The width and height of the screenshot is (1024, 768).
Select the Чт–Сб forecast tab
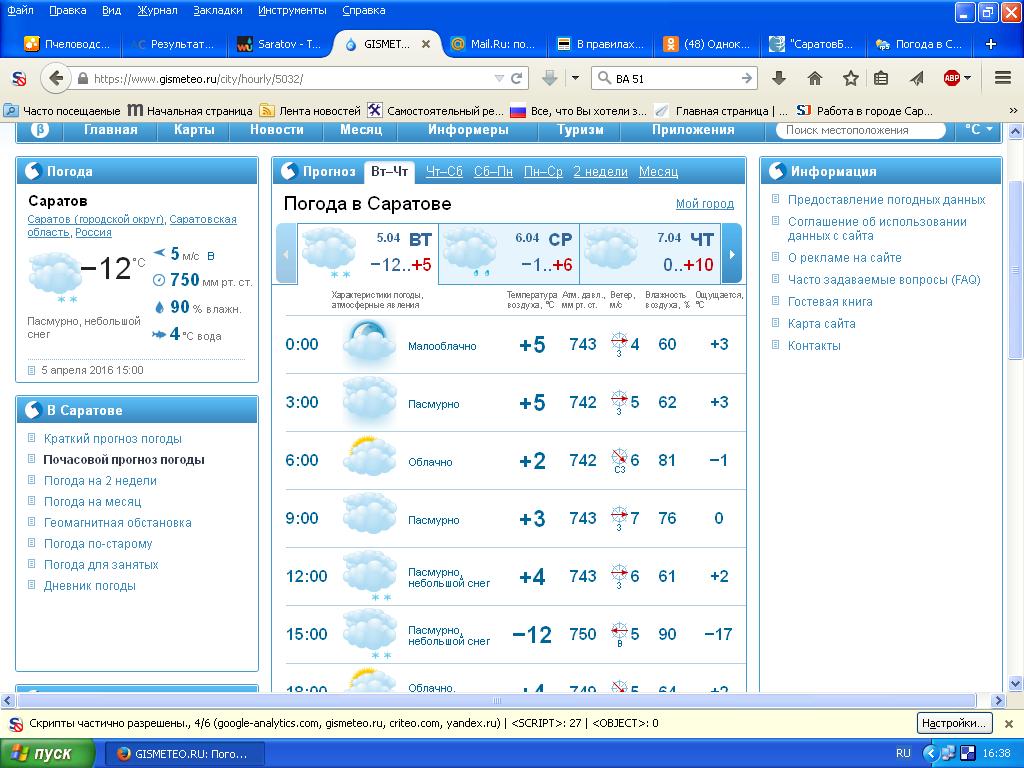pos(444,172)
